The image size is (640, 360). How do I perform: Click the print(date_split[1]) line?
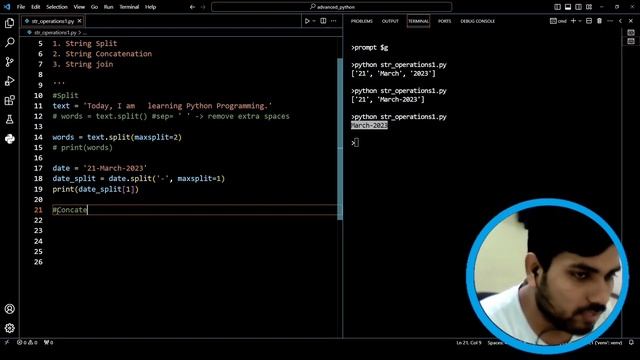tap(96, 189)
